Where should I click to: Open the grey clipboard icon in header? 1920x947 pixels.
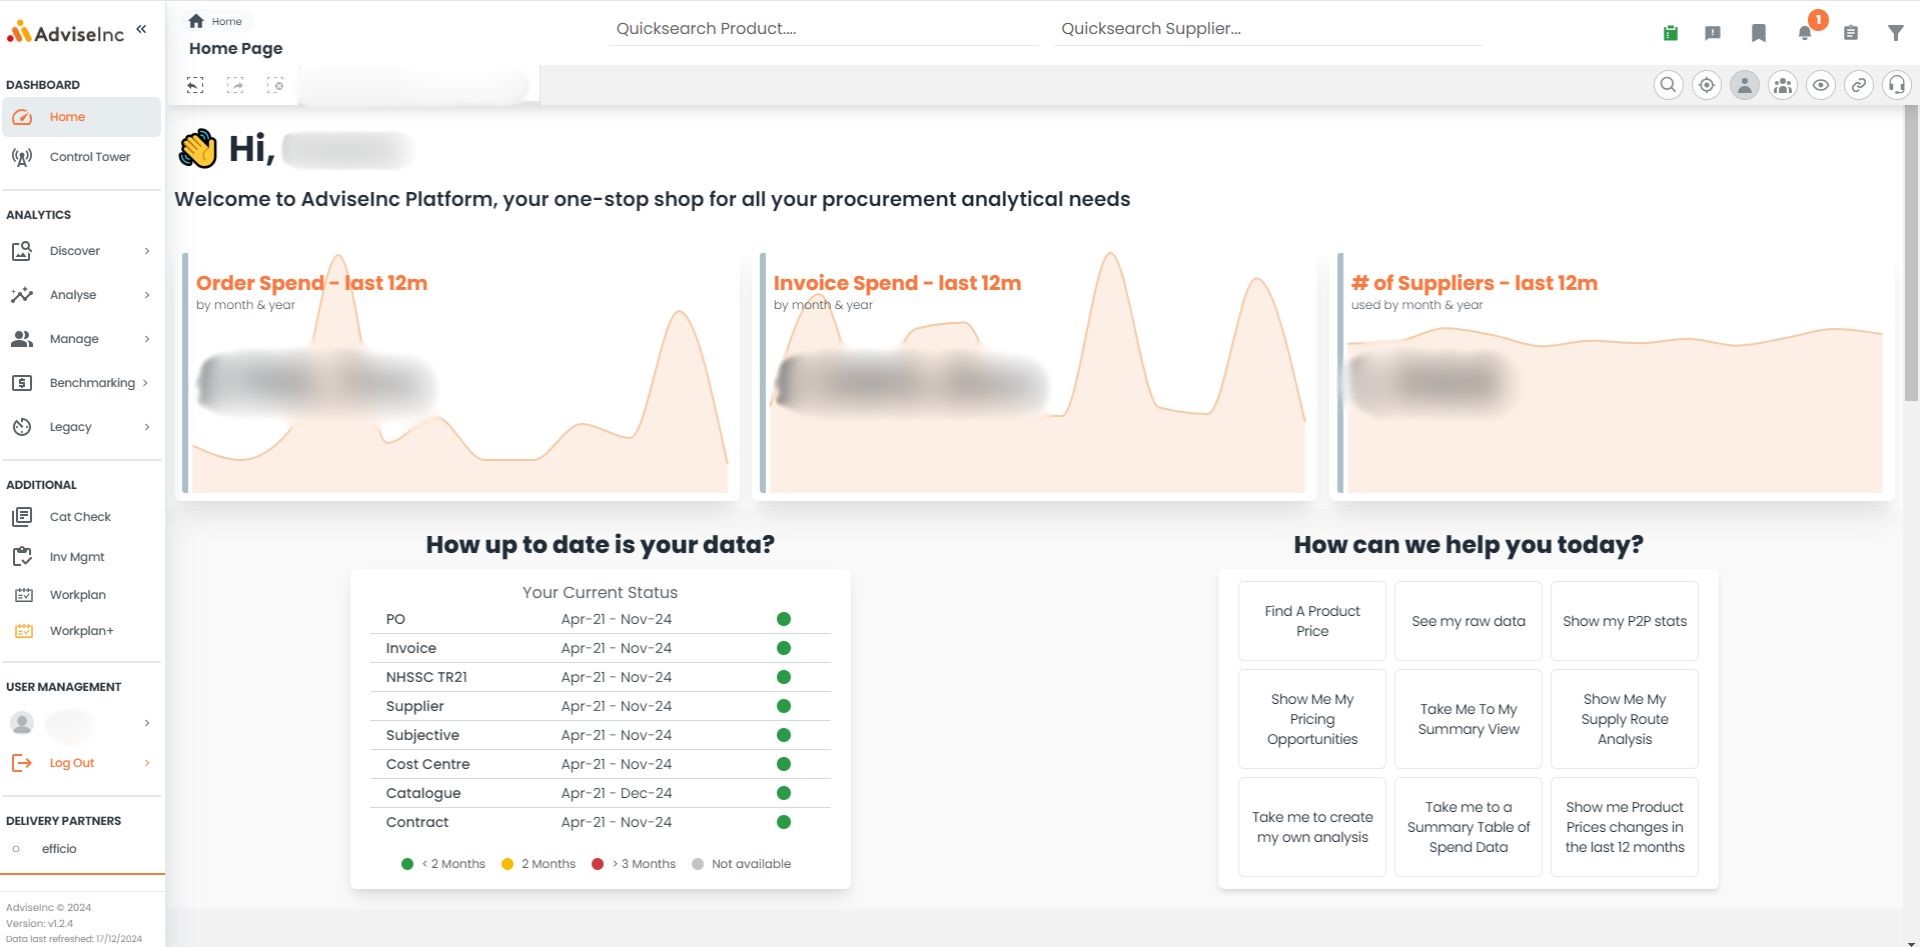[1851, 33]
